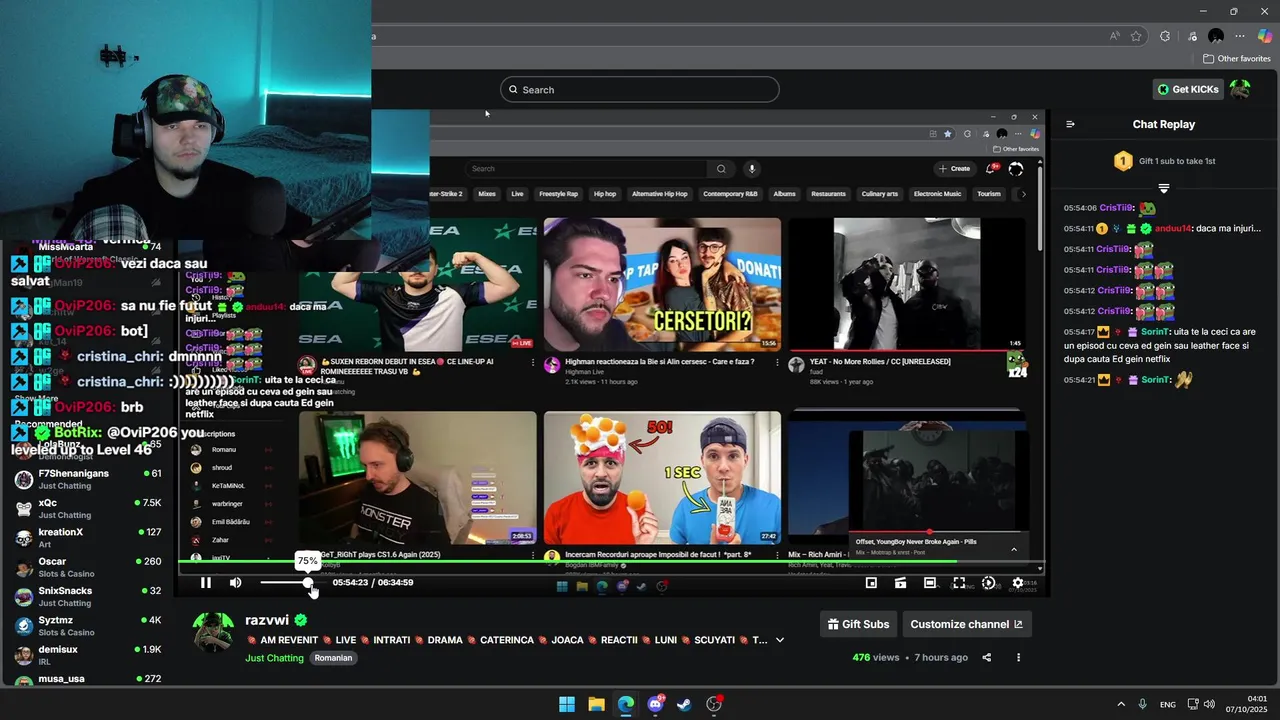This screenshot has height=720, width=1280.
Task: Expand the stream title chevron
Action: click(x=780, y=640)
